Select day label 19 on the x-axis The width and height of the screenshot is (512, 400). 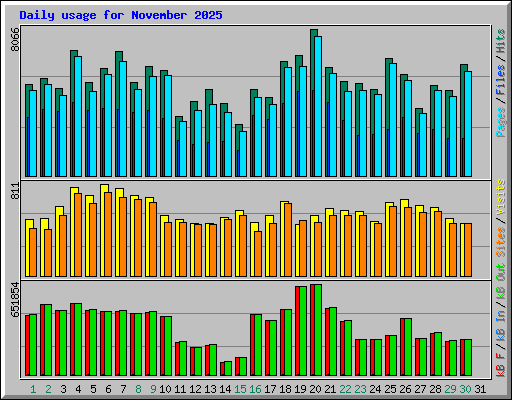tap(300, 389)
